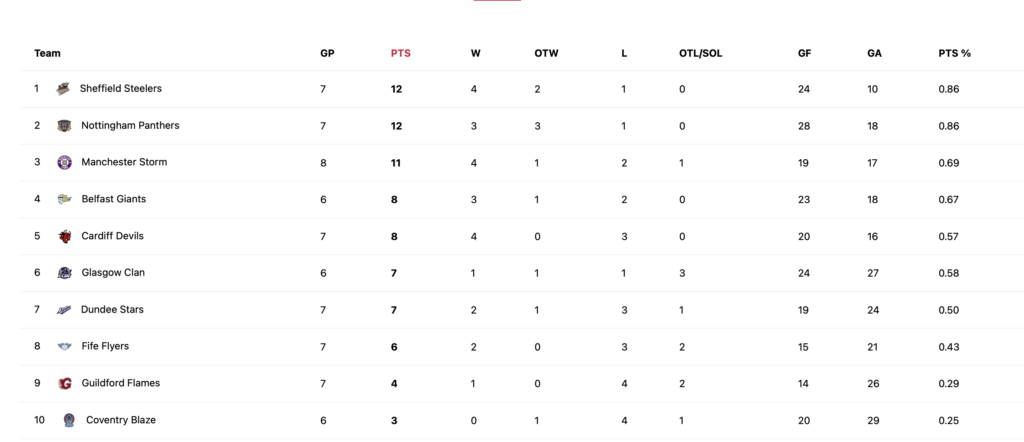Click the Guildford Flames team logo
Image resolution: width=1024 pixels, height=442 pixels.
[x=64, y=383]
